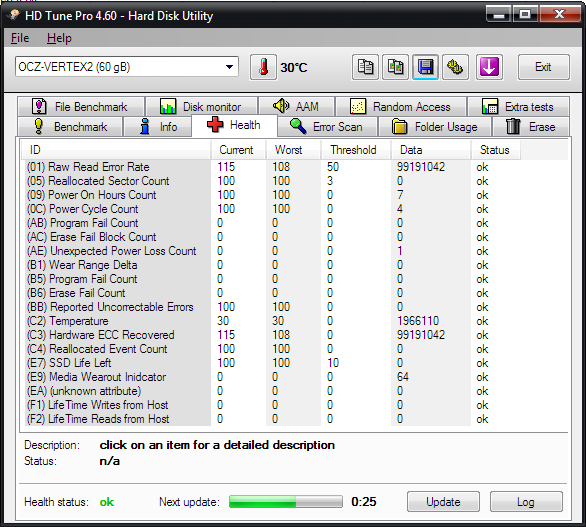The height and width of the screenshot is (527, 586).
Task: Click the Exit button
Action: tap(543, 67)
